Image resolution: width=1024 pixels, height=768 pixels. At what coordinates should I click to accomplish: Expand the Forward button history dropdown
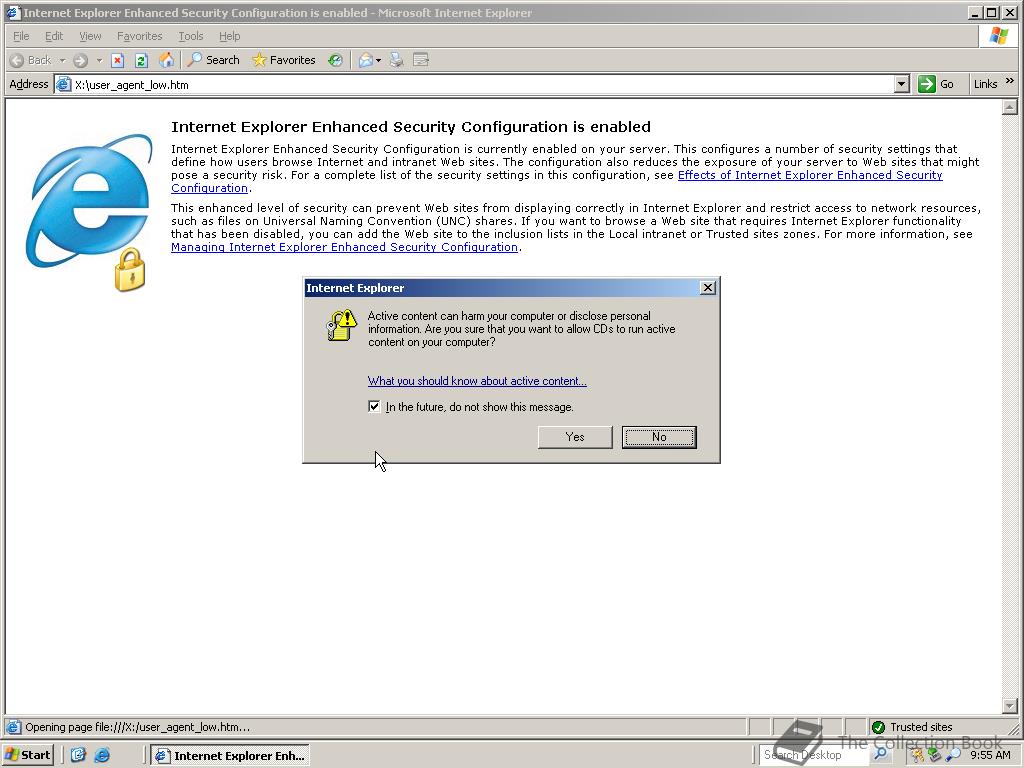pyautogui.click(x=99, y=61)
